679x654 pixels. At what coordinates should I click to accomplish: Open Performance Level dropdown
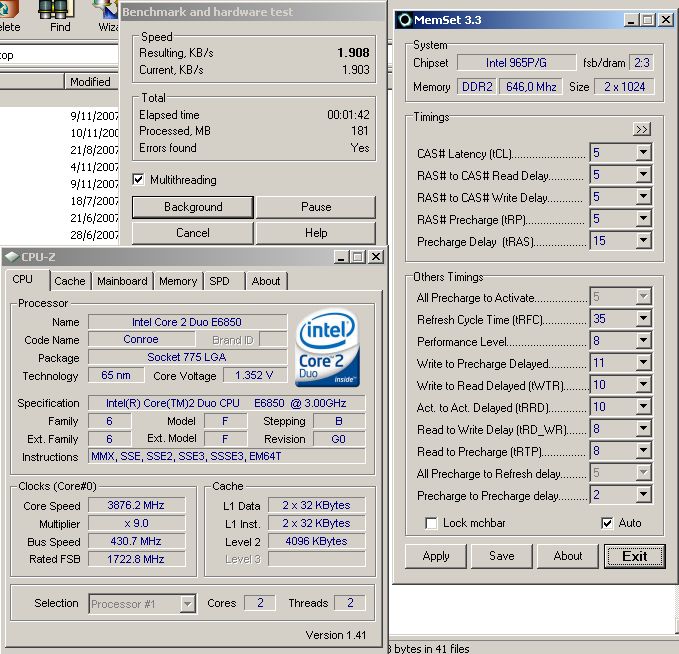(x=643, y=341)
